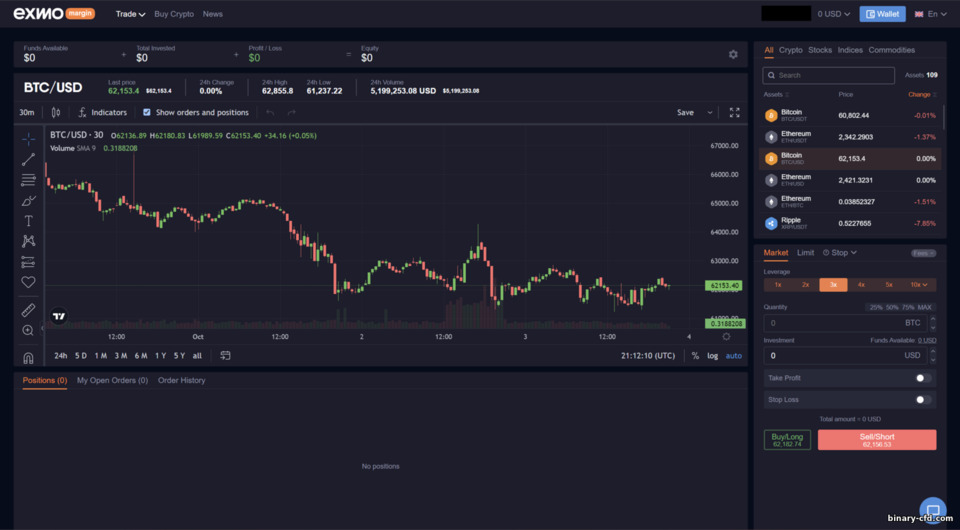
Task: Open candlestick chart style icon
Action: pos(56,113)
